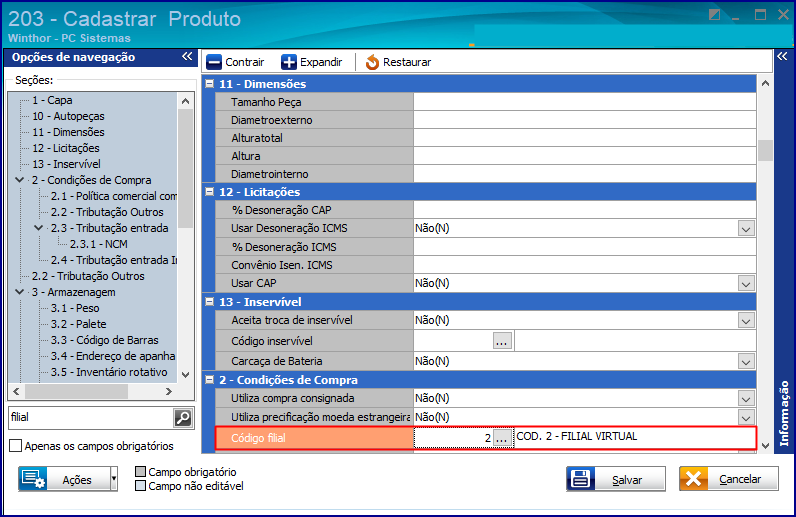This screenshot has height=517, width=796.
Task: Select 10 - Autopeças in sections tree
Action: click(69, 116)
